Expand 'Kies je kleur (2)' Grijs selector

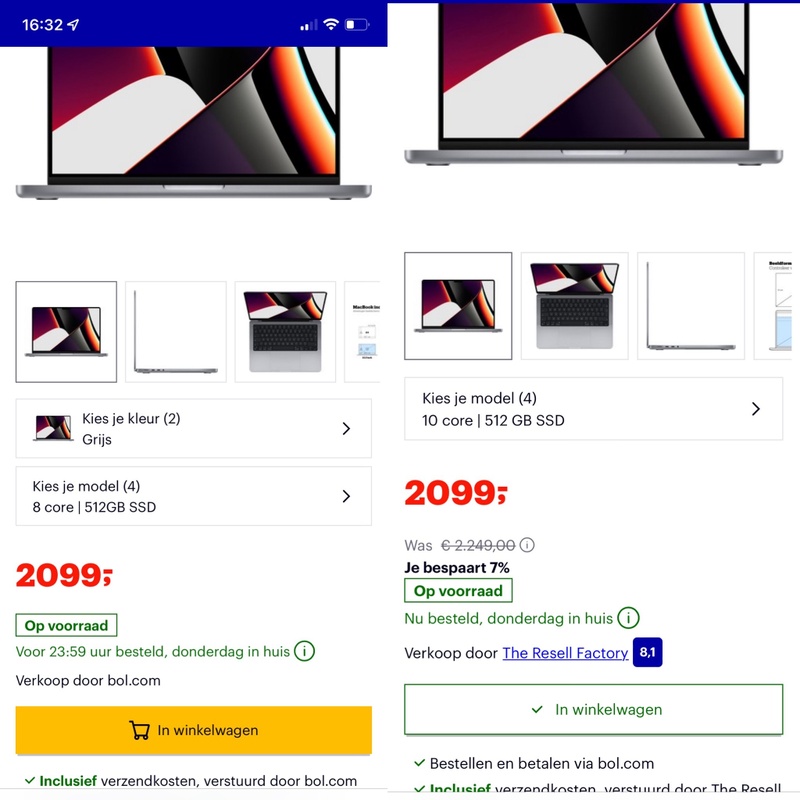pos(193,429)
